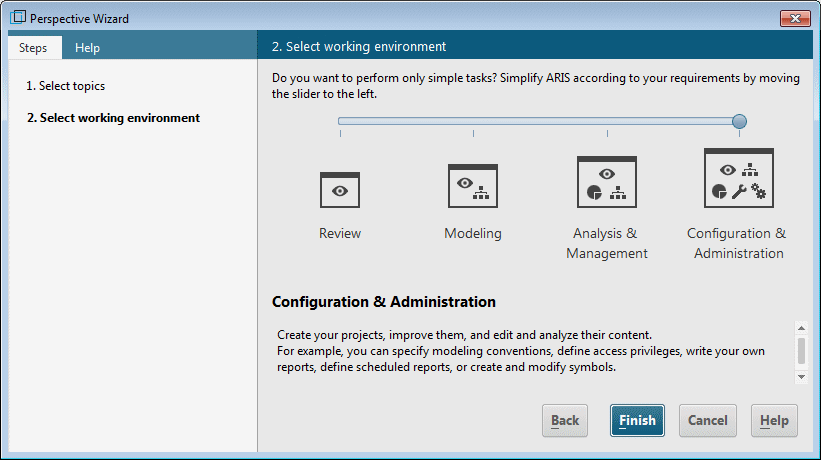Viewport: 821px width, 460px height.
Task: Select the Configuration & Administration environment icon
Action: (739, 178)
